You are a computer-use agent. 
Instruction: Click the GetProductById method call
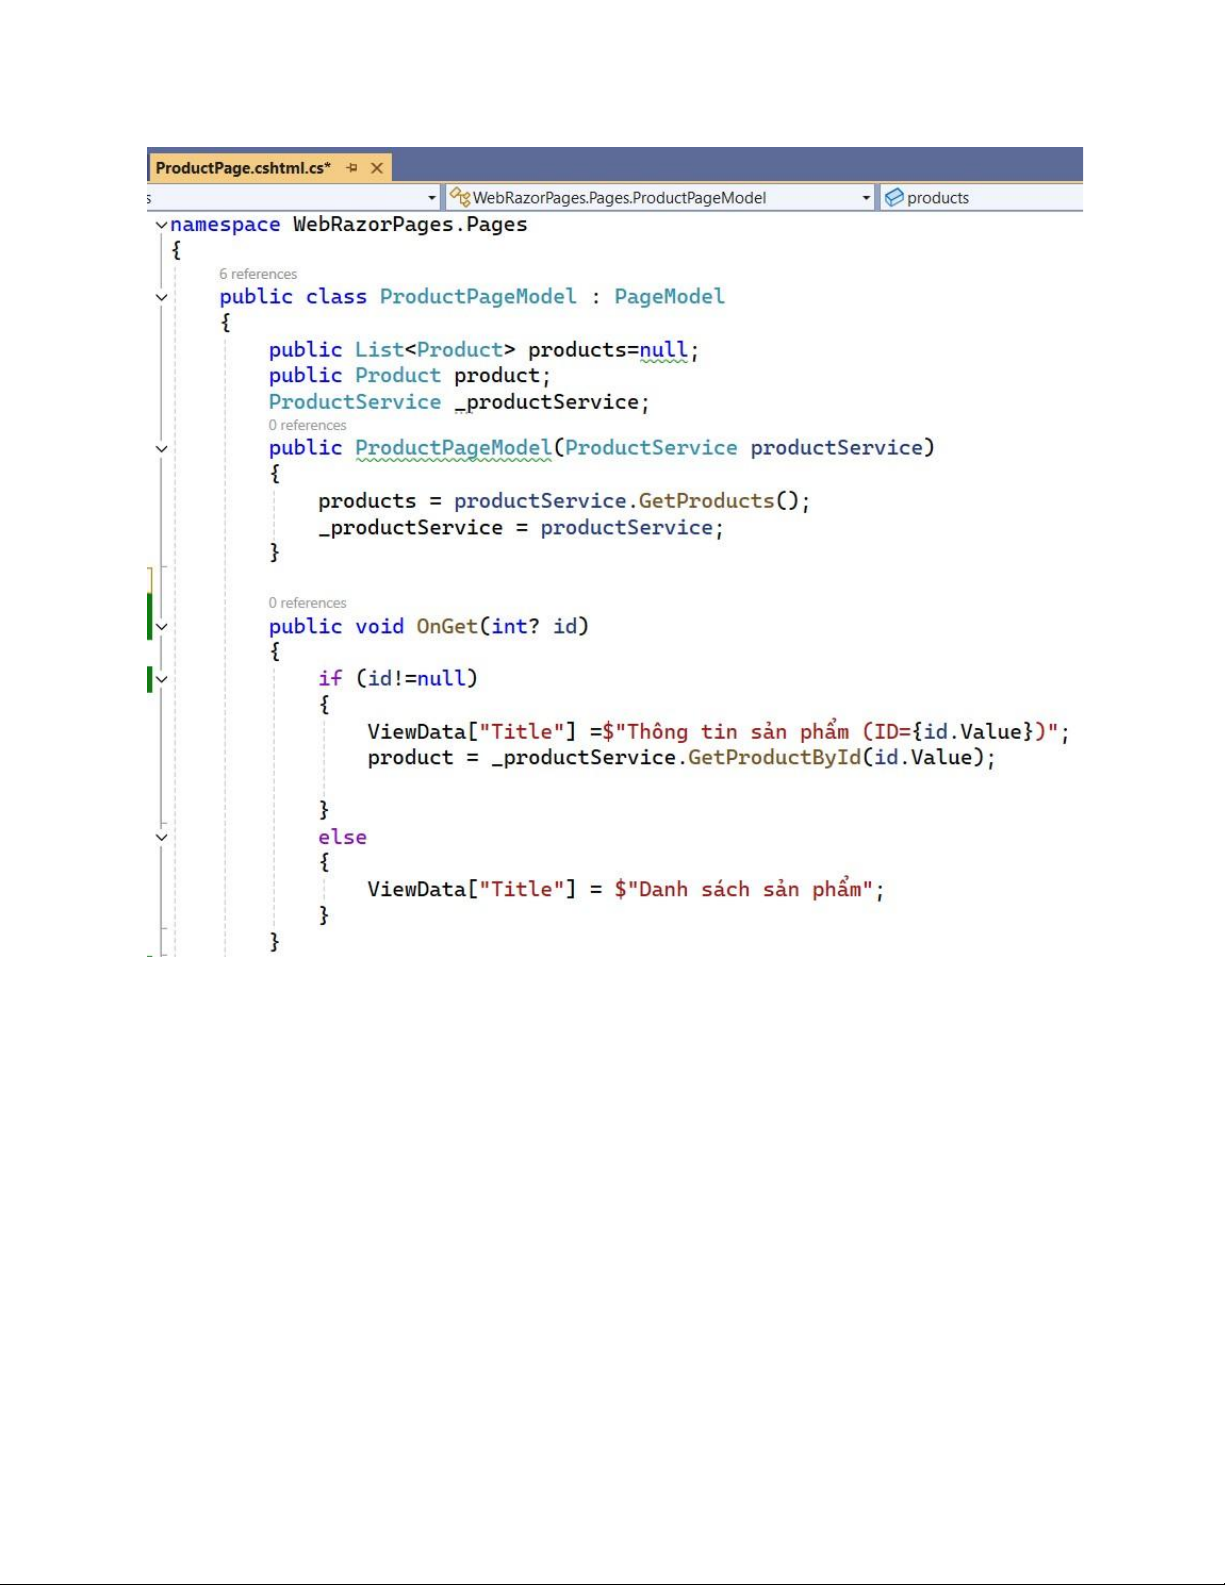pyautogui.click(x=773, y=758)
